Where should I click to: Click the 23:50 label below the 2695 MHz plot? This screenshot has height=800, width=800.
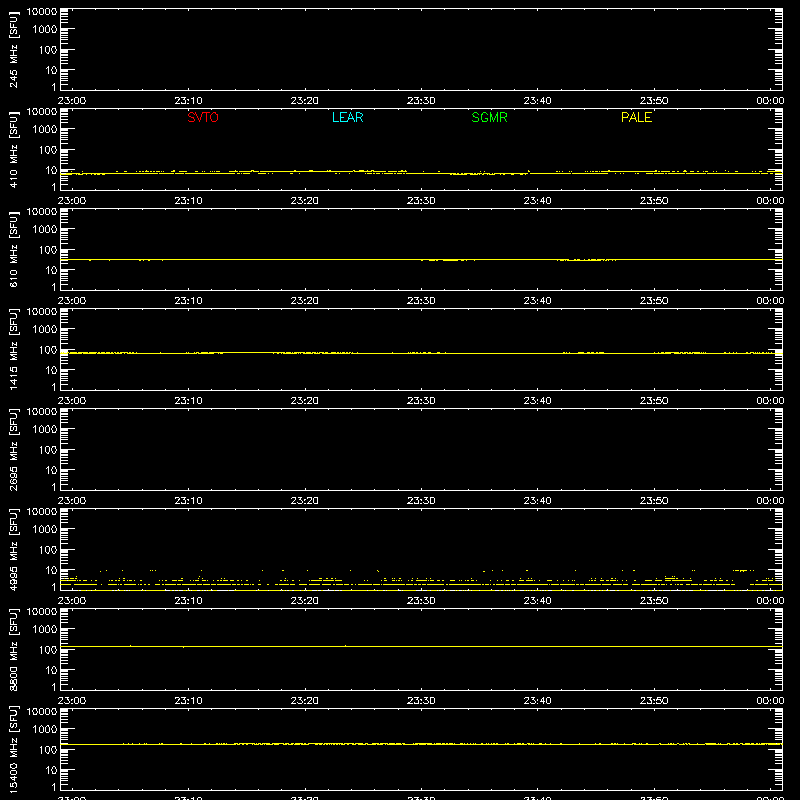click(x=654, y=501)
